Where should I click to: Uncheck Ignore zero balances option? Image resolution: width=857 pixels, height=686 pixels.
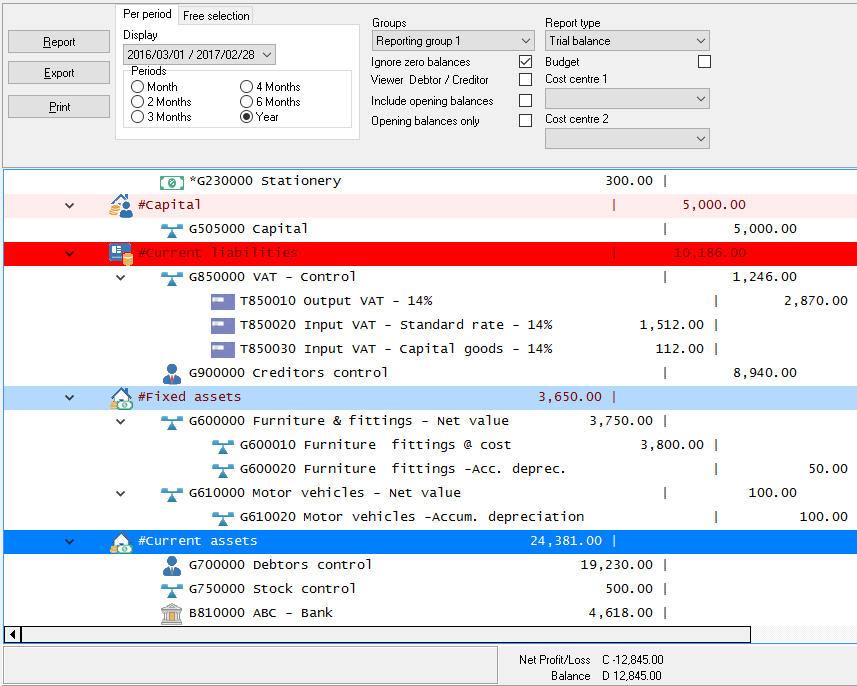click(525, 62)
